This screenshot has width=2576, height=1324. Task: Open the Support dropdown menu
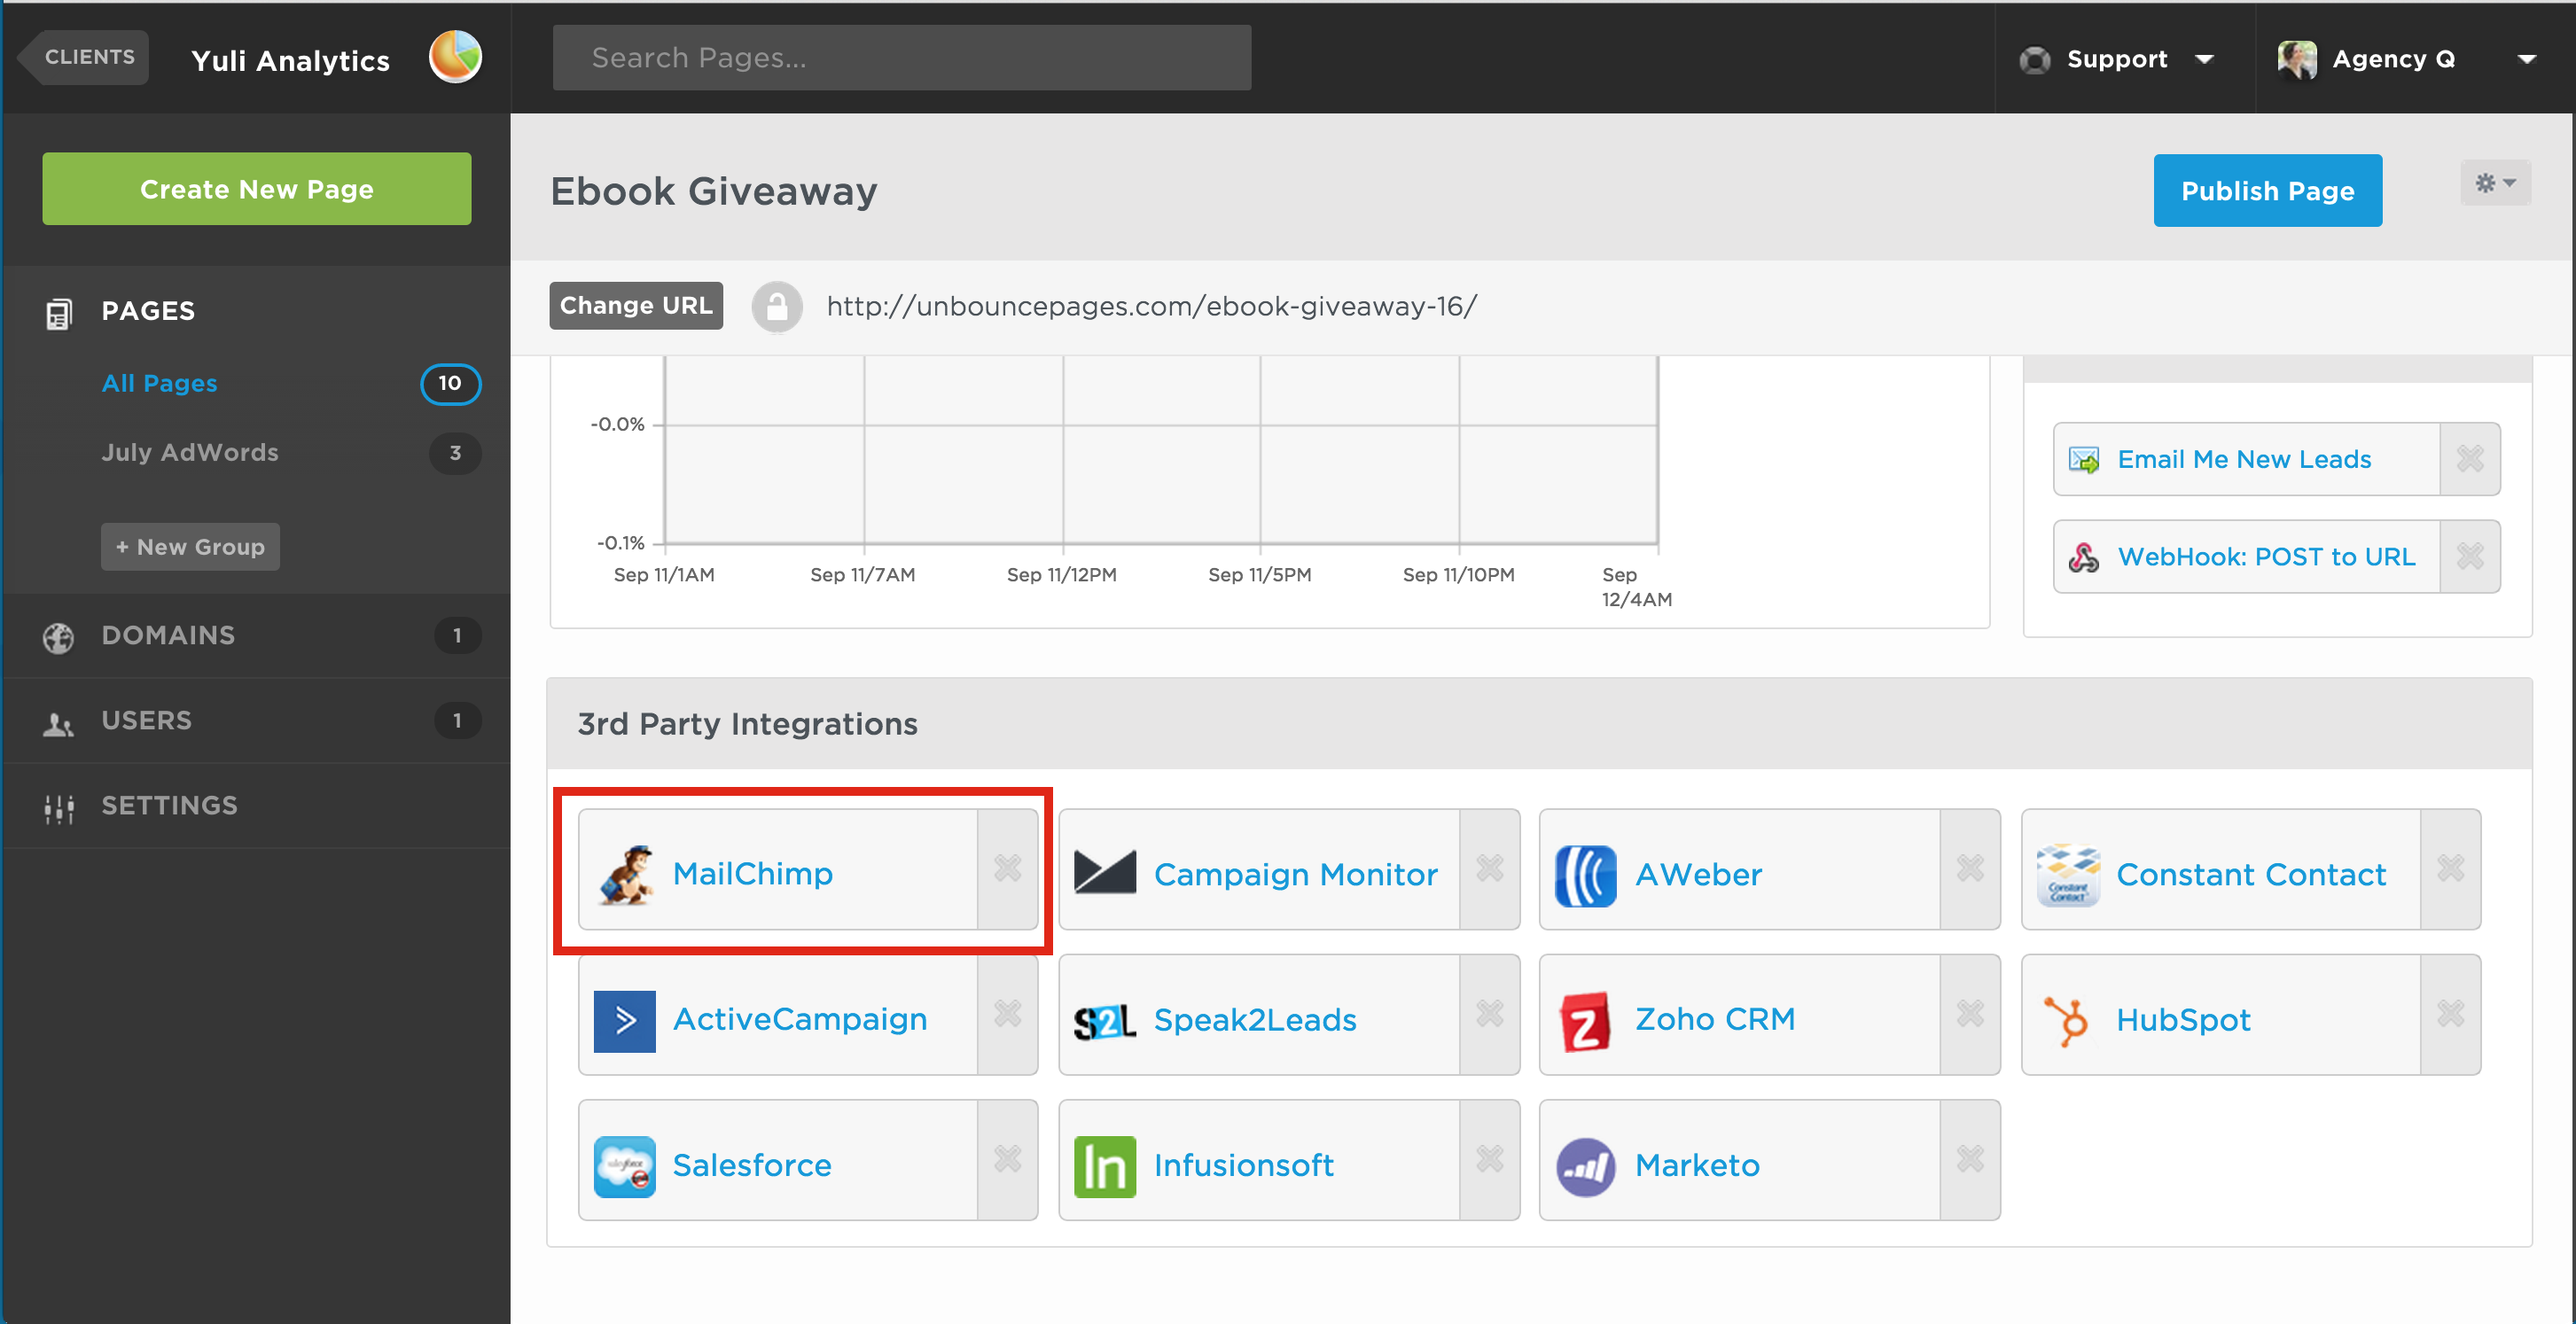tap(2117, 59)
